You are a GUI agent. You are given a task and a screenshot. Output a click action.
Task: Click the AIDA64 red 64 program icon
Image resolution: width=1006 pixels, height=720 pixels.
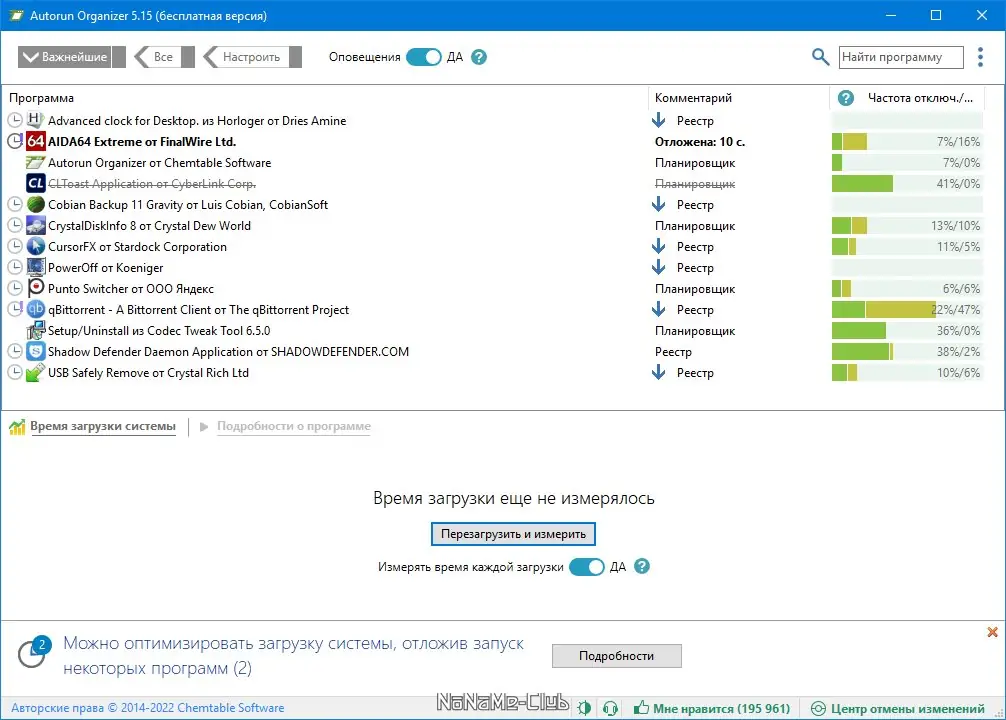coord(36,141)
